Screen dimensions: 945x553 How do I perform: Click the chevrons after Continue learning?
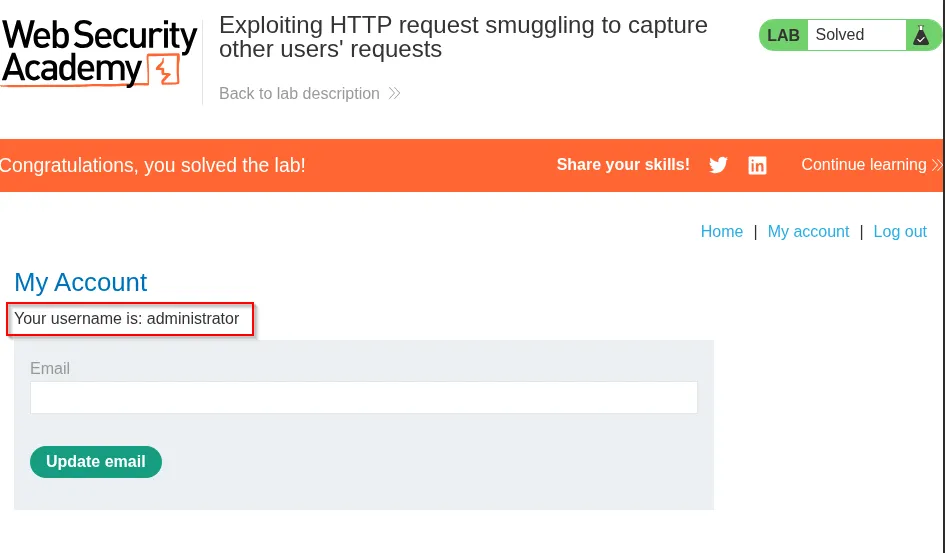coord(937,165)
